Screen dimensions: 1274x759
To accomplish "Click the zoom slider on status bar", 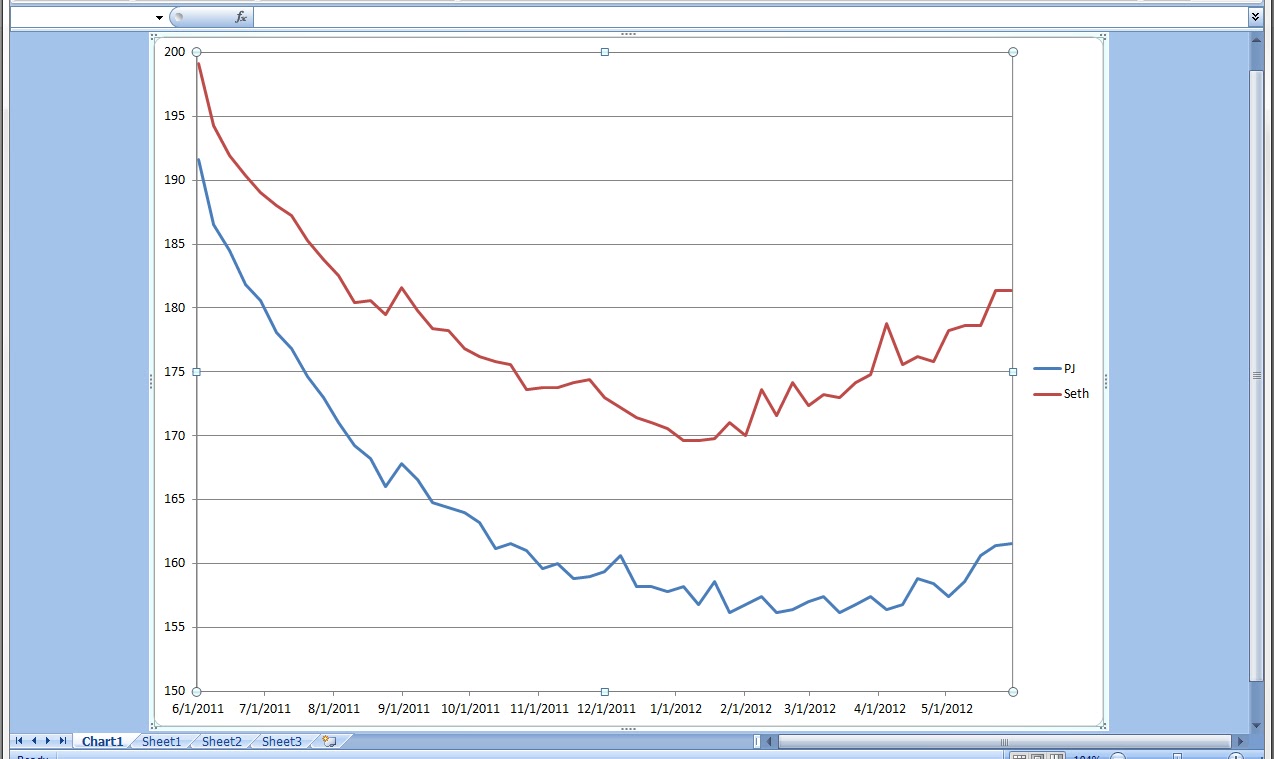I will point(1178,756).
